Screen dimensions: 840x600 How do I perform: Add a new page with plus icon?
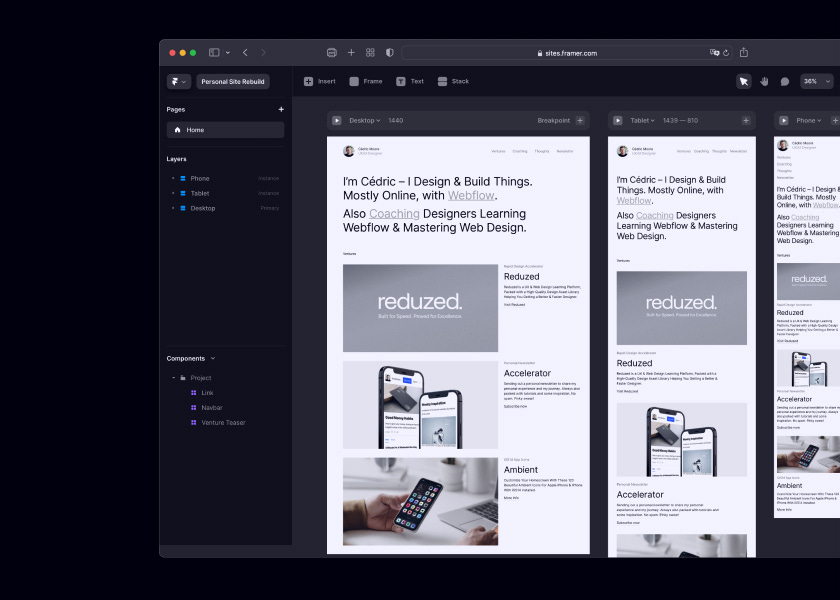click(281, 109)
